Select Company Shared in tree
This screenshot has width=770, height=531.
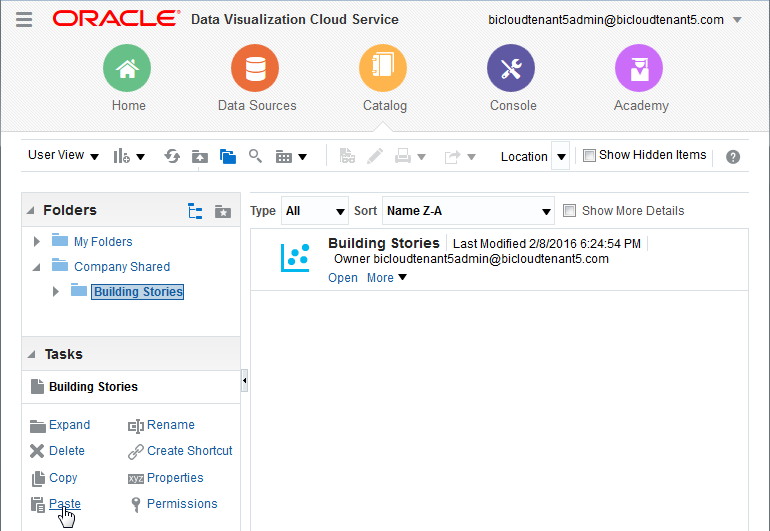[122, 266]
